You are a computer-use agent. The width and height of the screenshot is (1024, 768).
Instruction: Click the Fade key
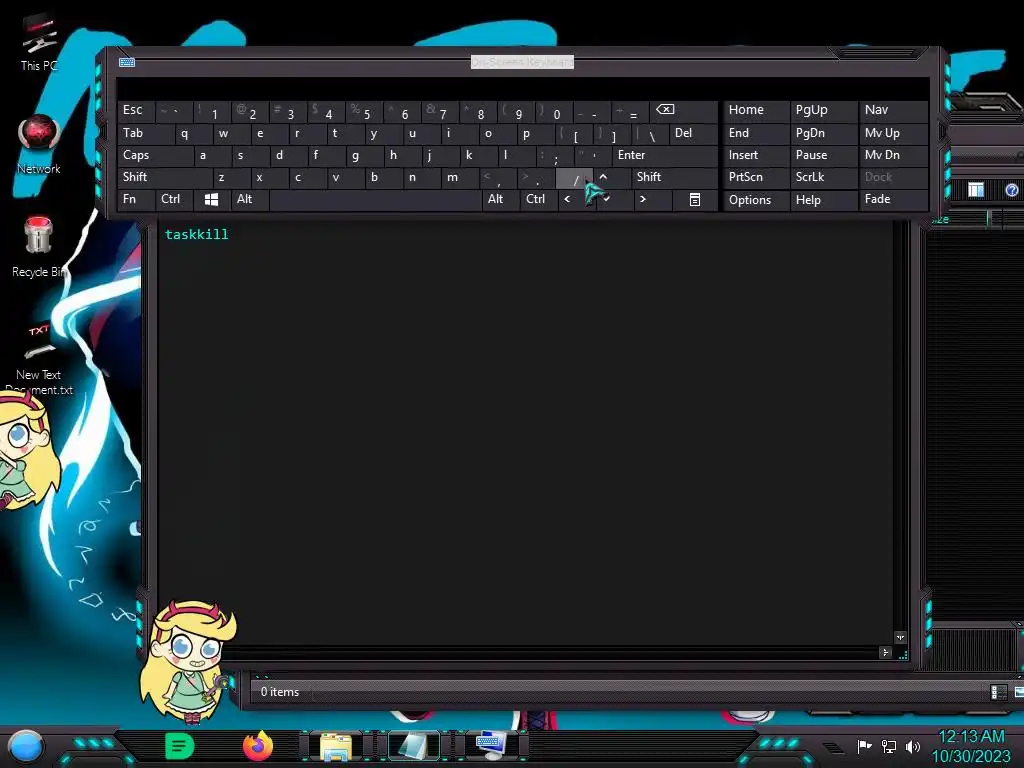(x=893, y=200)
